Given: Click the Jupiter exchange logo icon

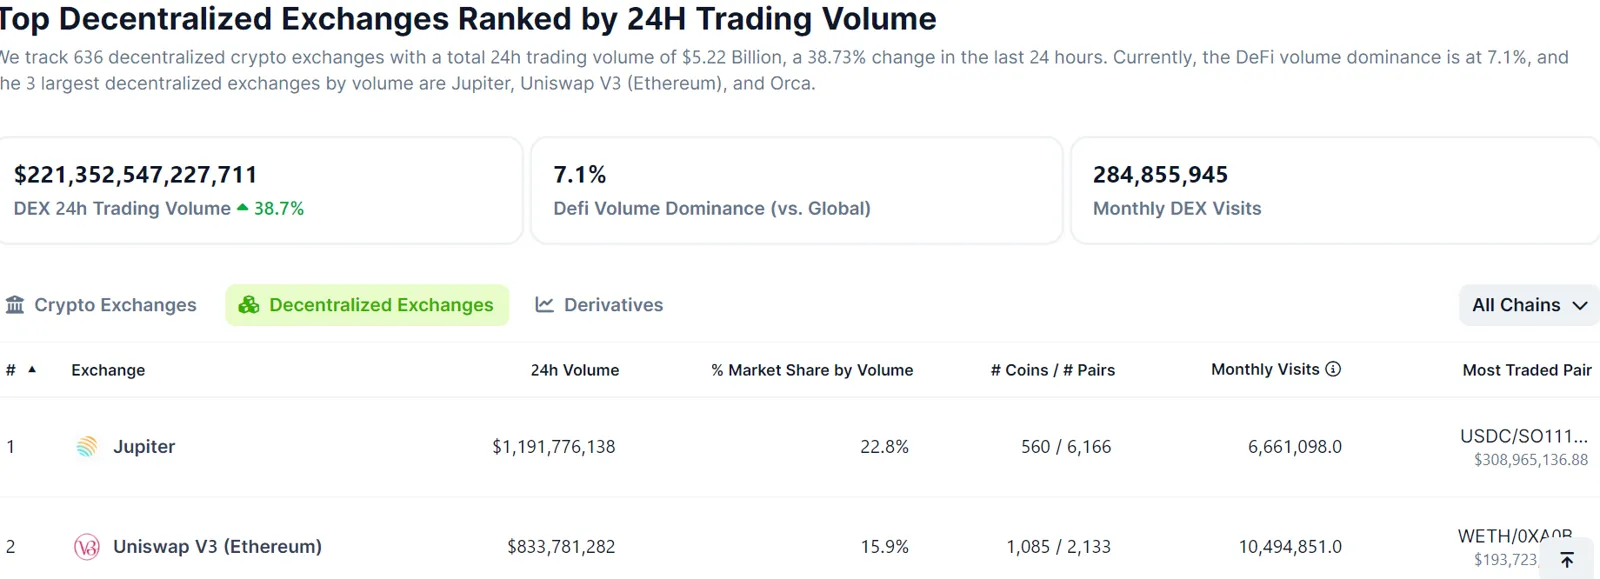Looking at the screenshot, I should click(87, 447).
